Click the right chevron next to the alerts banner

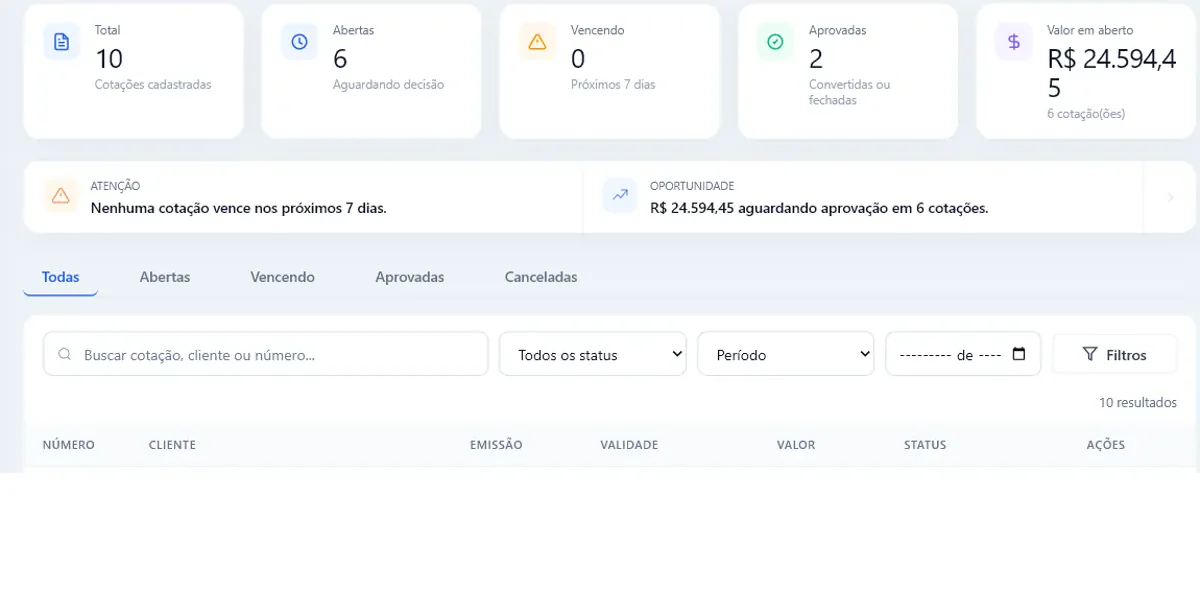pos(1170,198)
